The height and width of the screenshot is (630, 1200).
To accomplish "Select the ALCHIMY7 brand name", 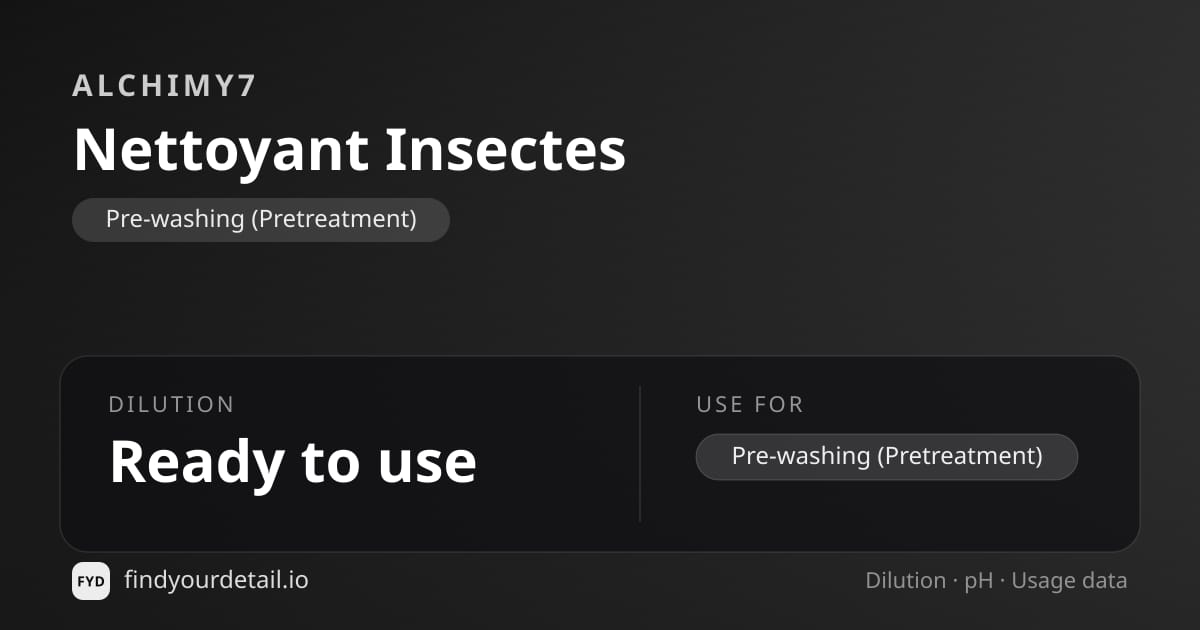I will click(165, 86).
